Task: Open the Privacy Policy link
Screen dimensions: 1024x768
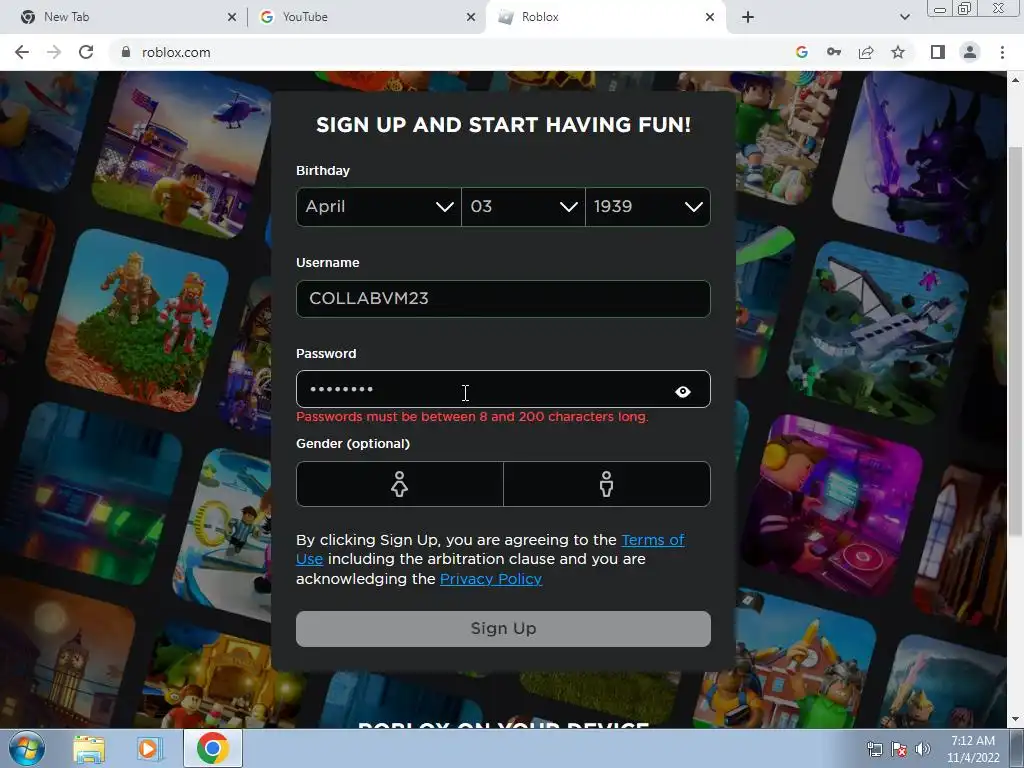Action: (x=491, y=579)
